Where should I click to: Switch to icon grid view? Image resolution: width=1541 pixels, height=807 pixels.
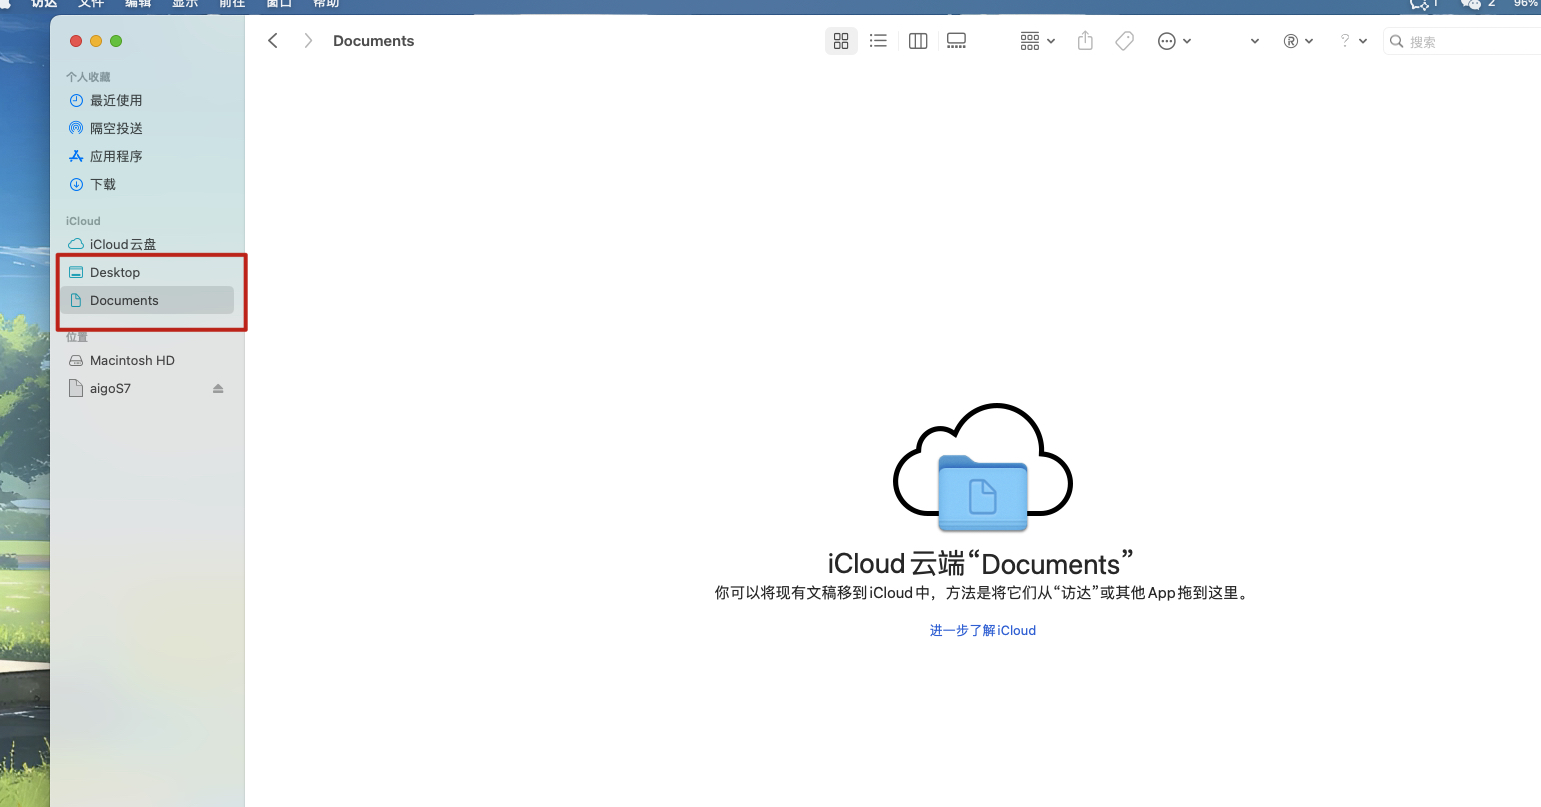tap(841, 41)
